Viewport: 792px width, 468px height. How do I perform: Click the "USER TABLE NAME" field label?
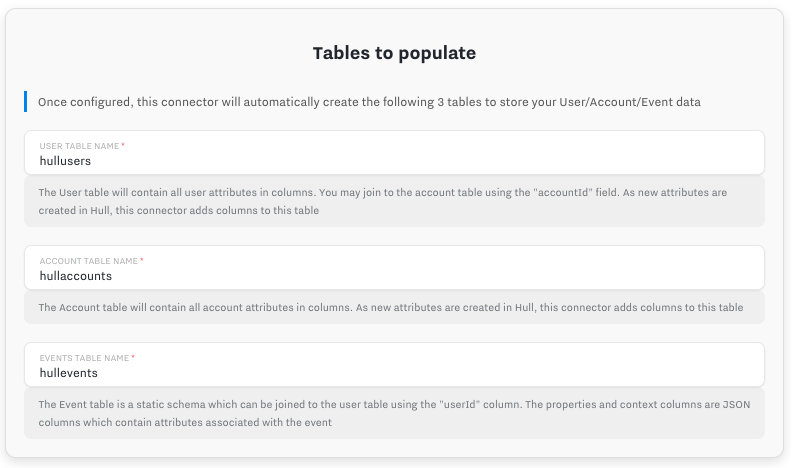79,146
